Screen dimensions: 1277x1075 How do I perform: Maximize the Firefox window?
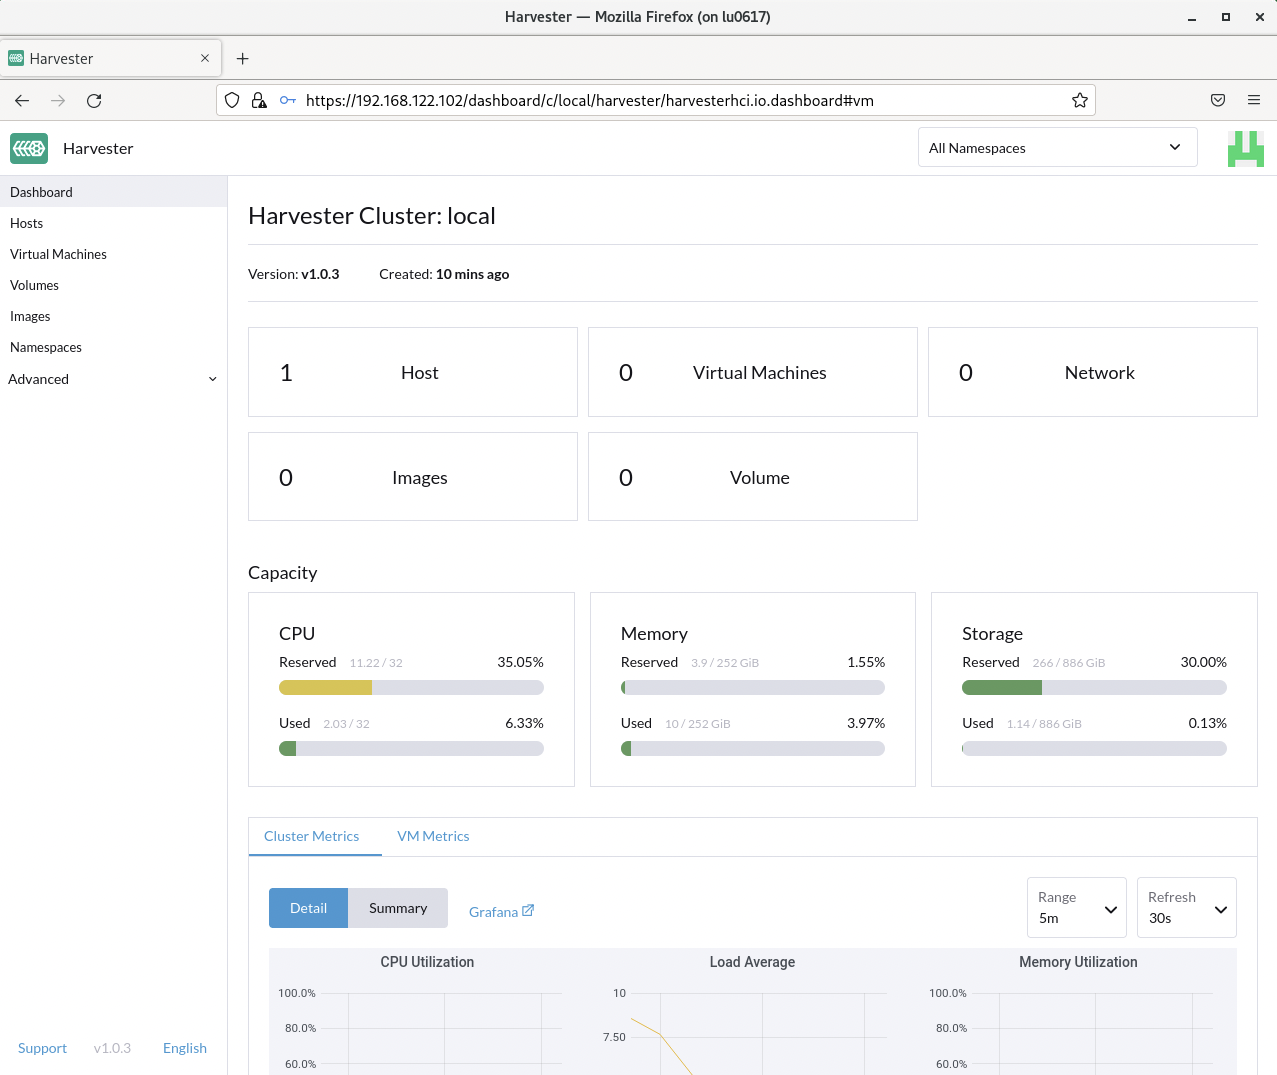pos(1226,17)
